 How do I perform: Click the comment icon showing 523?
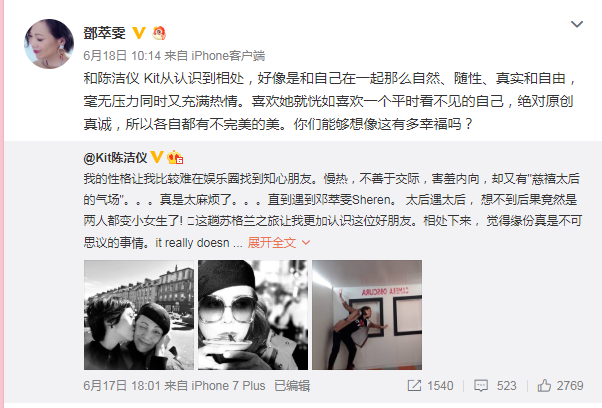[x=495, y=386]
